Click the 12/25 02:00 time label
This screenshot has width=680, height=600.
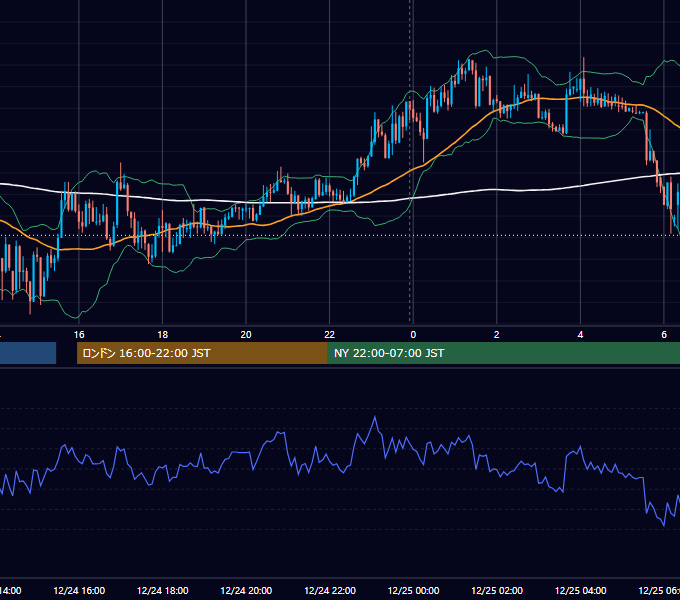click(x=497, y=590)
